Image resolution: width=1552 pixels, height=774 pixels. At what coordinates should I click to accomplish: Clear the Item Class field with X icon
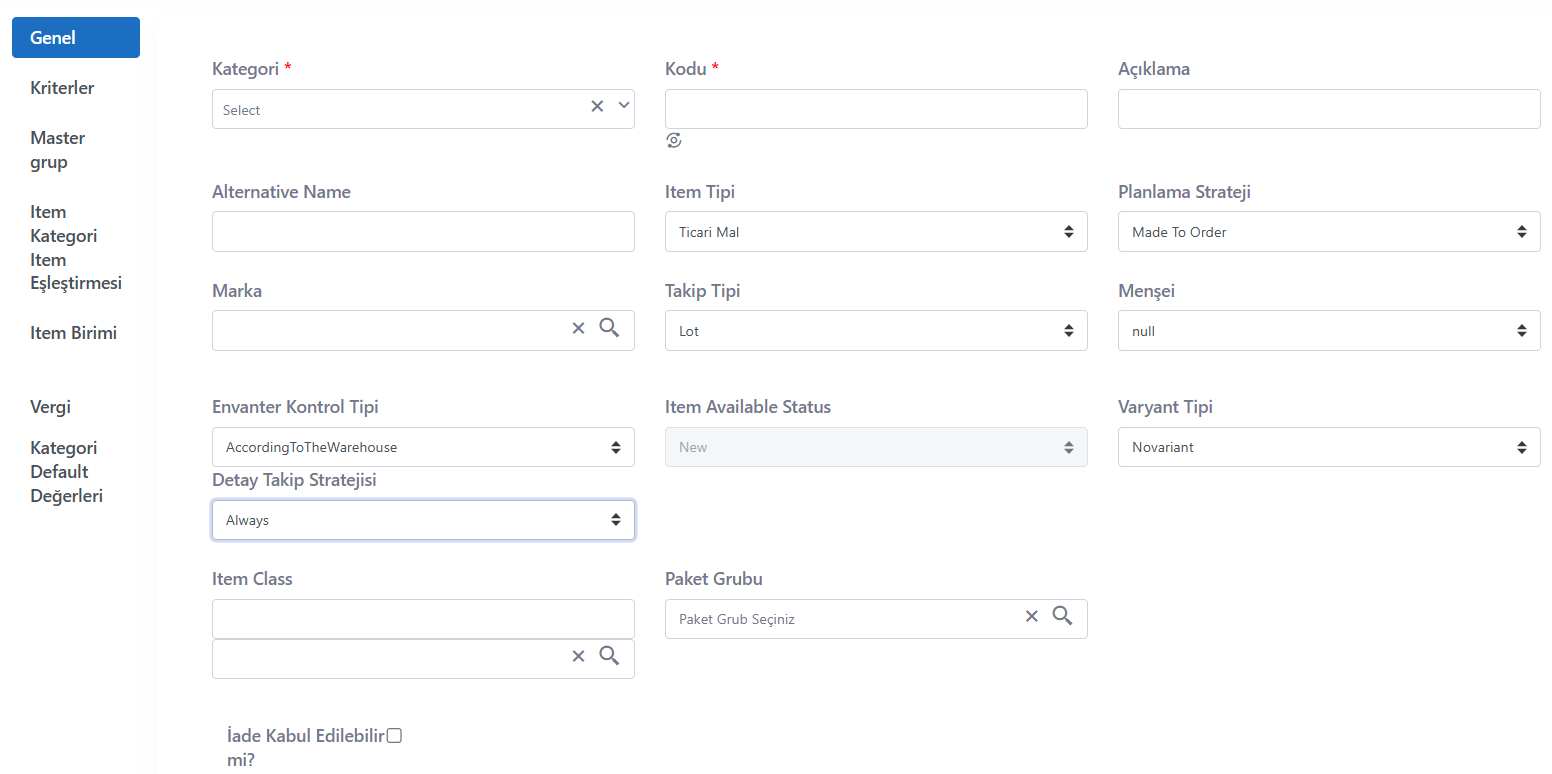578,656
